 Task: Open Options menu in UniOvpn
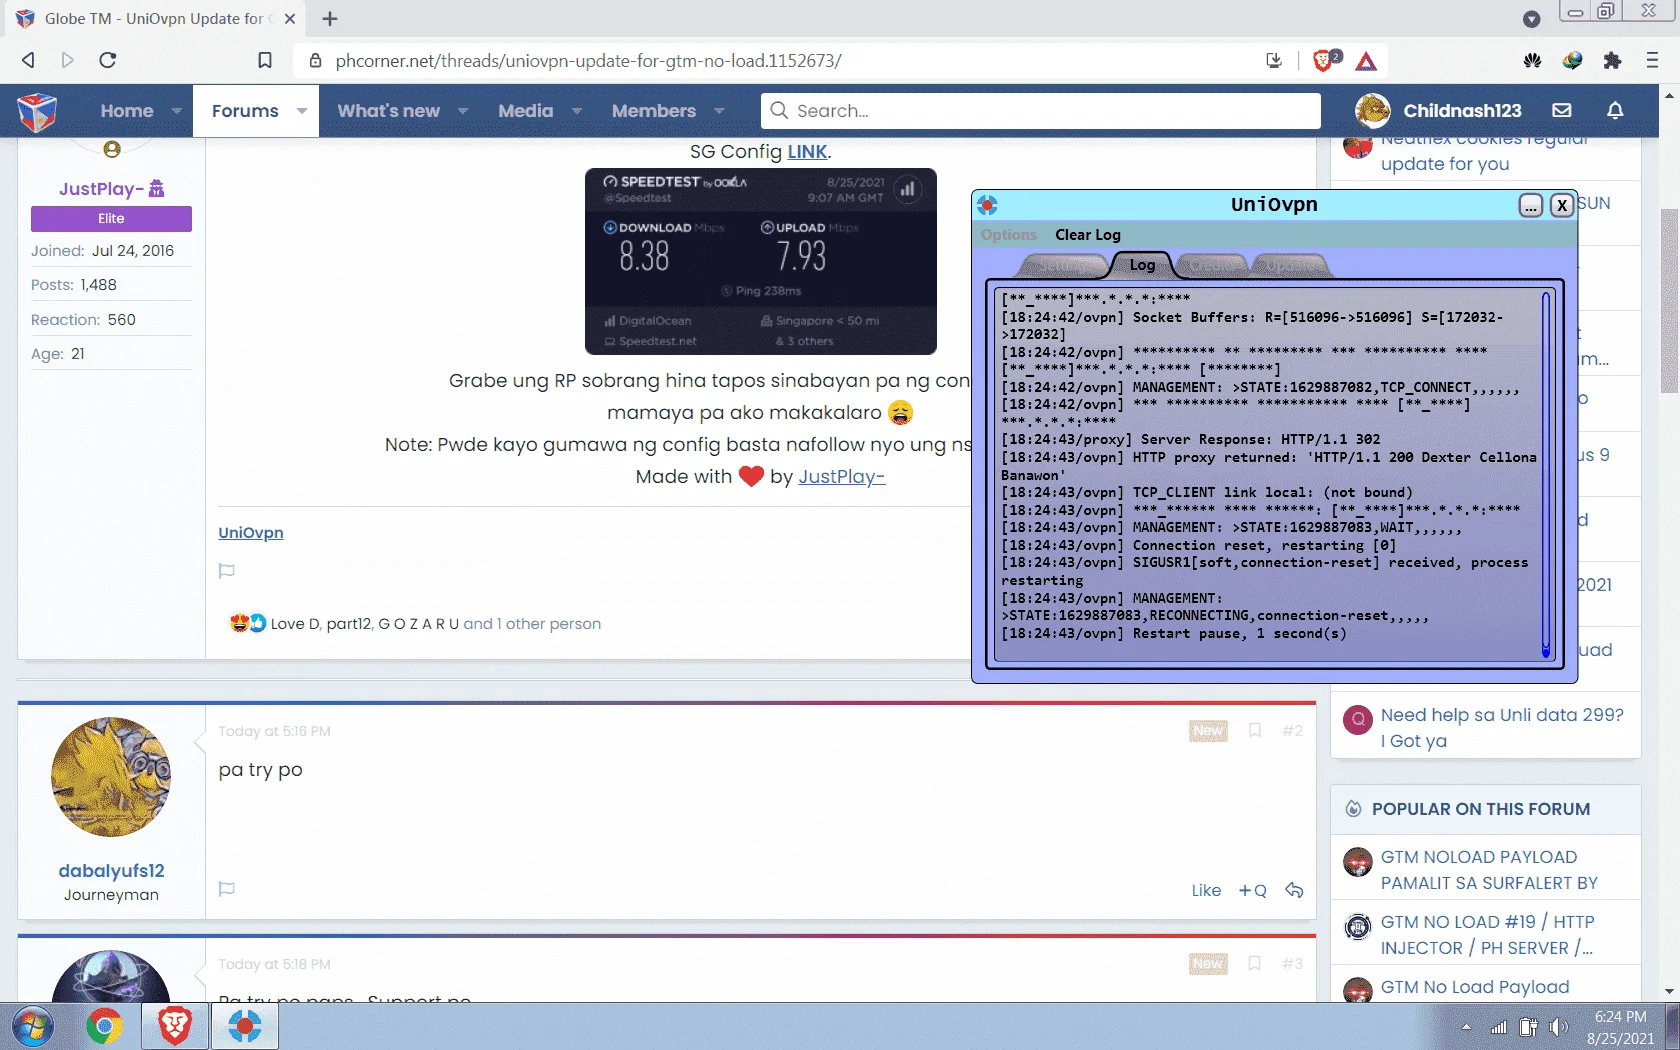(1009, 235)
